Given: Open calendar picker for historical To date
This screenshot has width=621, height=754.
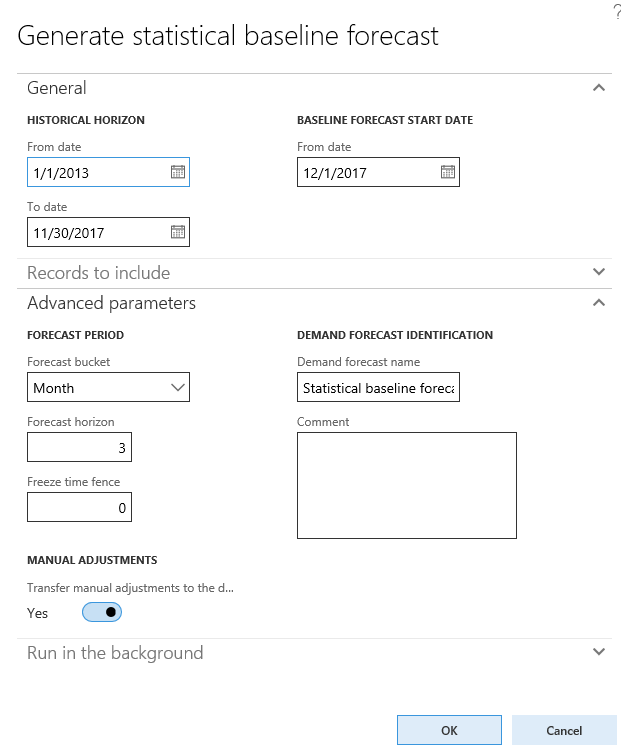Looking at the screenshot, I should tap(177, 232).
